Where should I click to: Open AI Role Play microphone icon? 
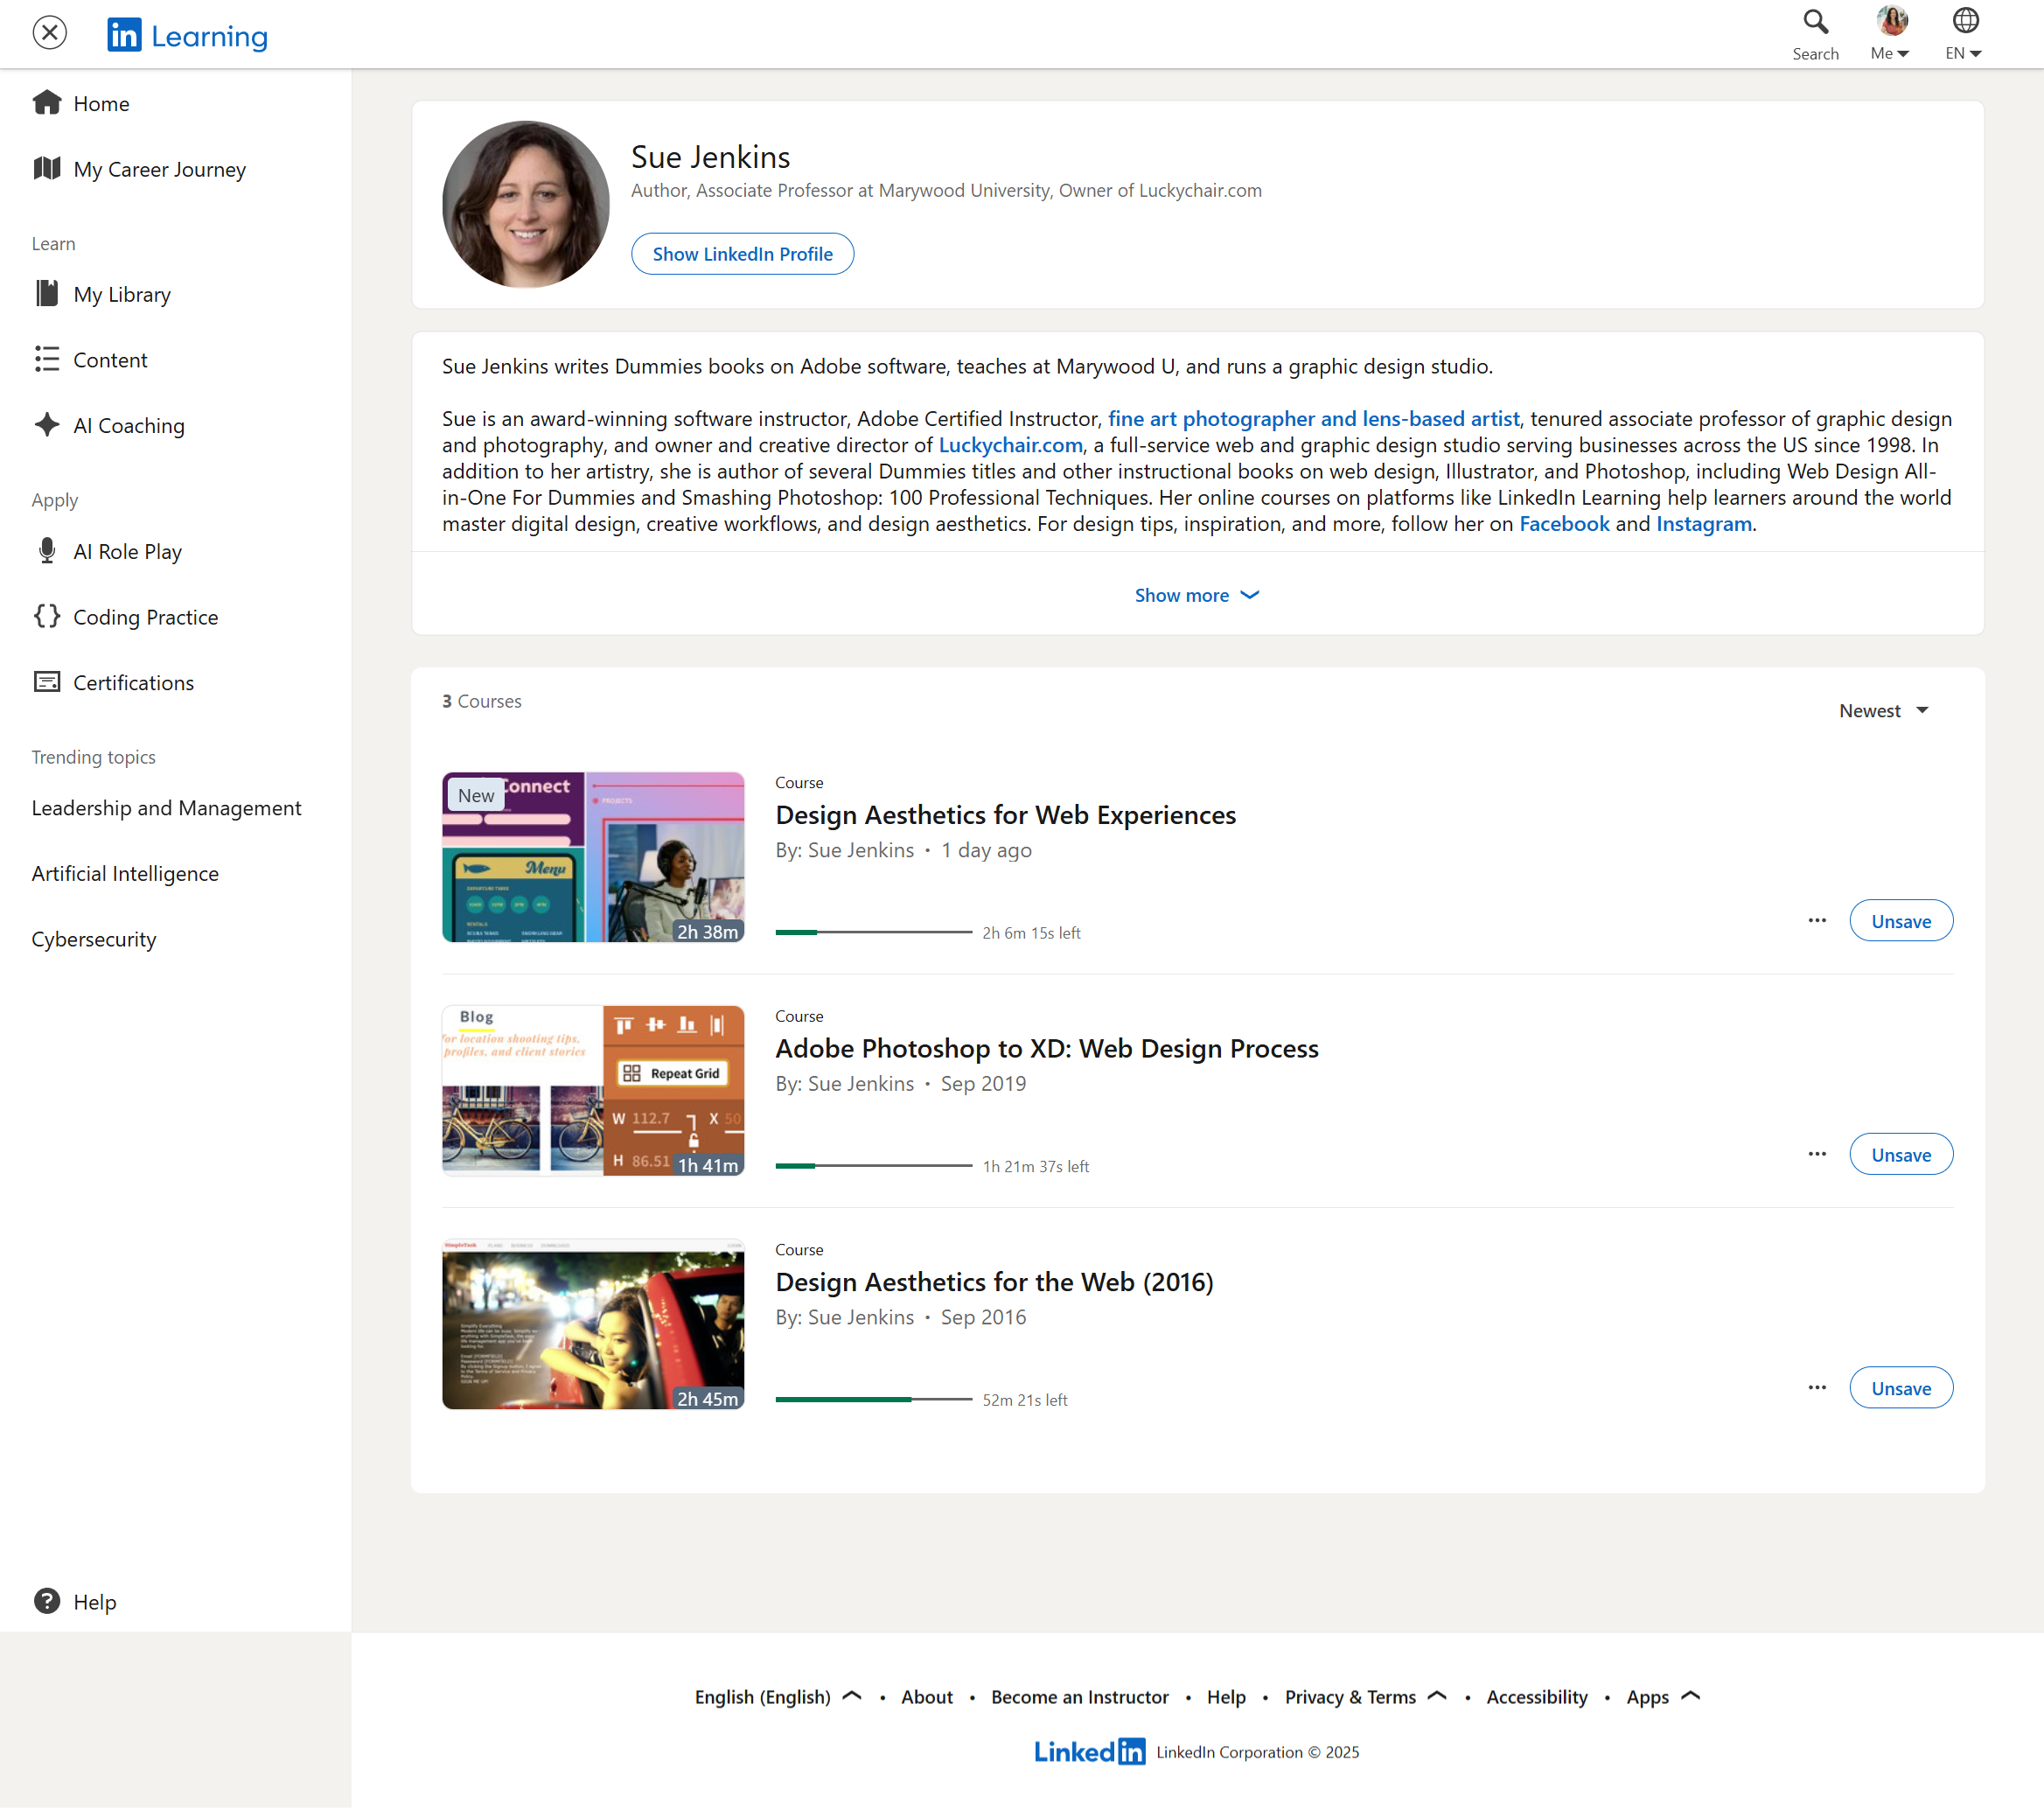tap(47, 550)
